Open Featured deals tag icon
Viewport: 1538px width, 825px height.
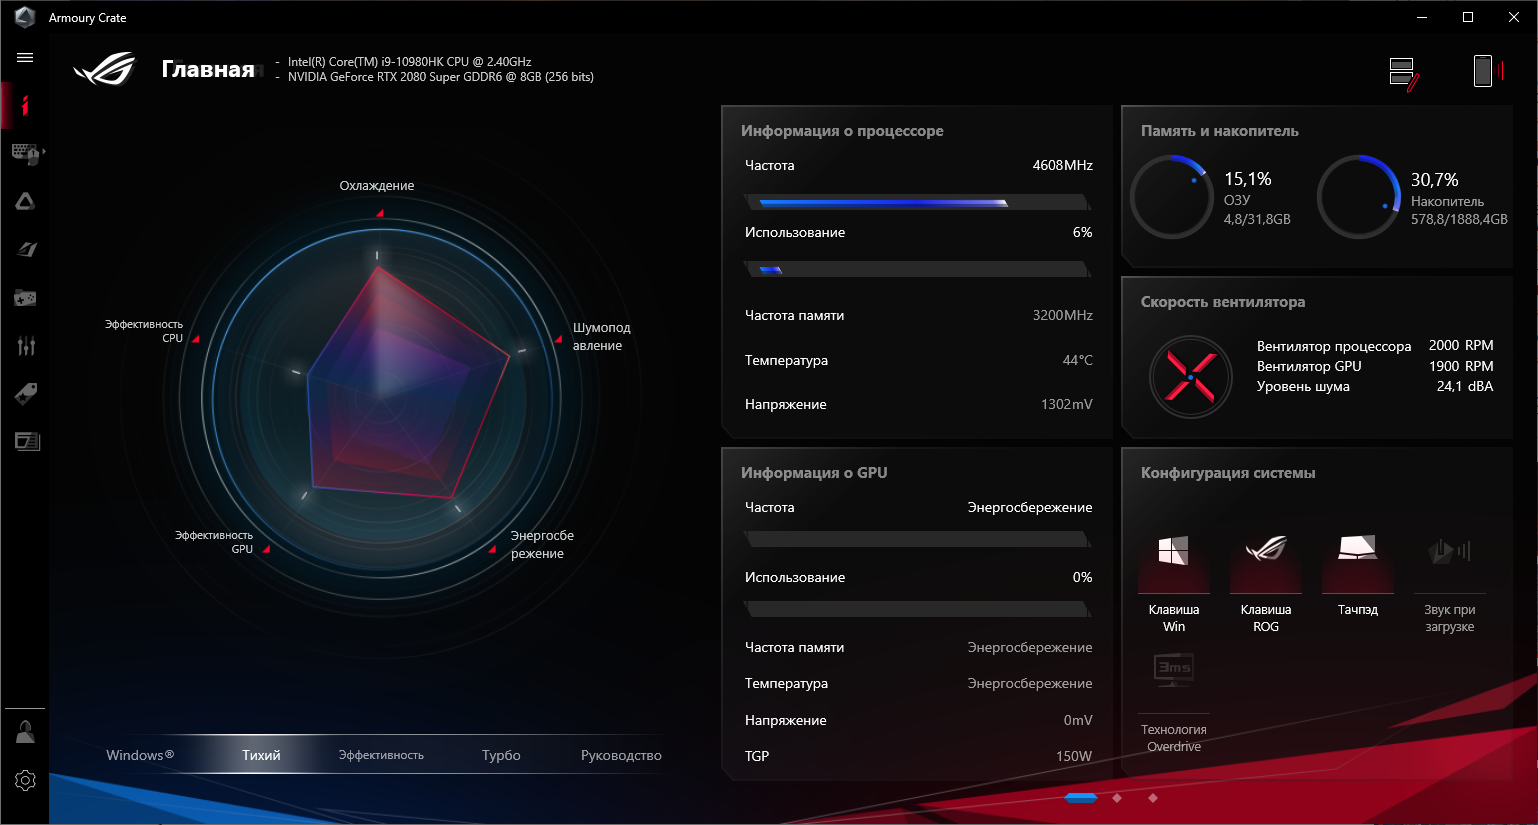26,394
